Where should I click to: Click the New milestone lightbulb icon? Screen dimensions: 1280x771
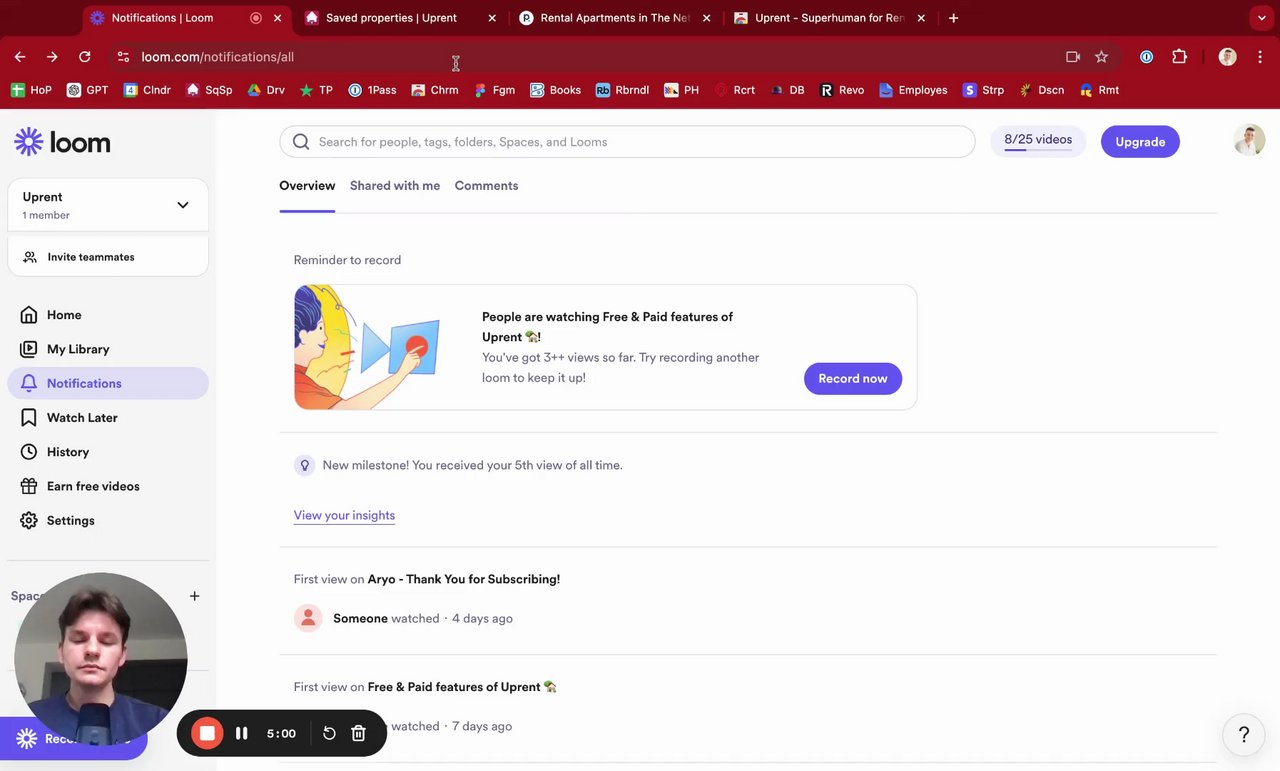tap(305, 465)
